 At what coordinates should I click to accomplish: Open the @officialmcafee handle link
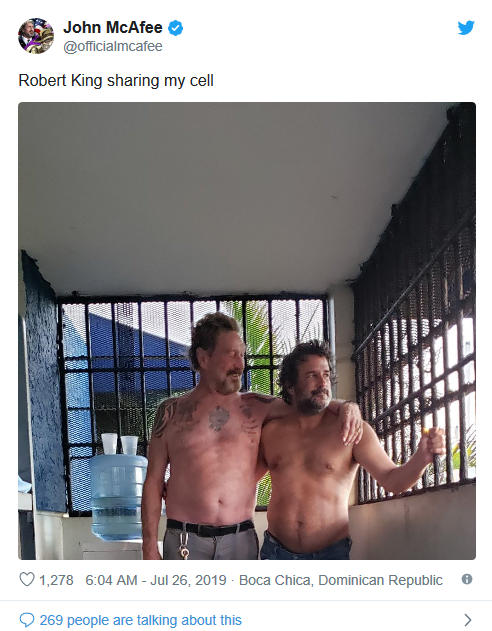click(113, 46)
